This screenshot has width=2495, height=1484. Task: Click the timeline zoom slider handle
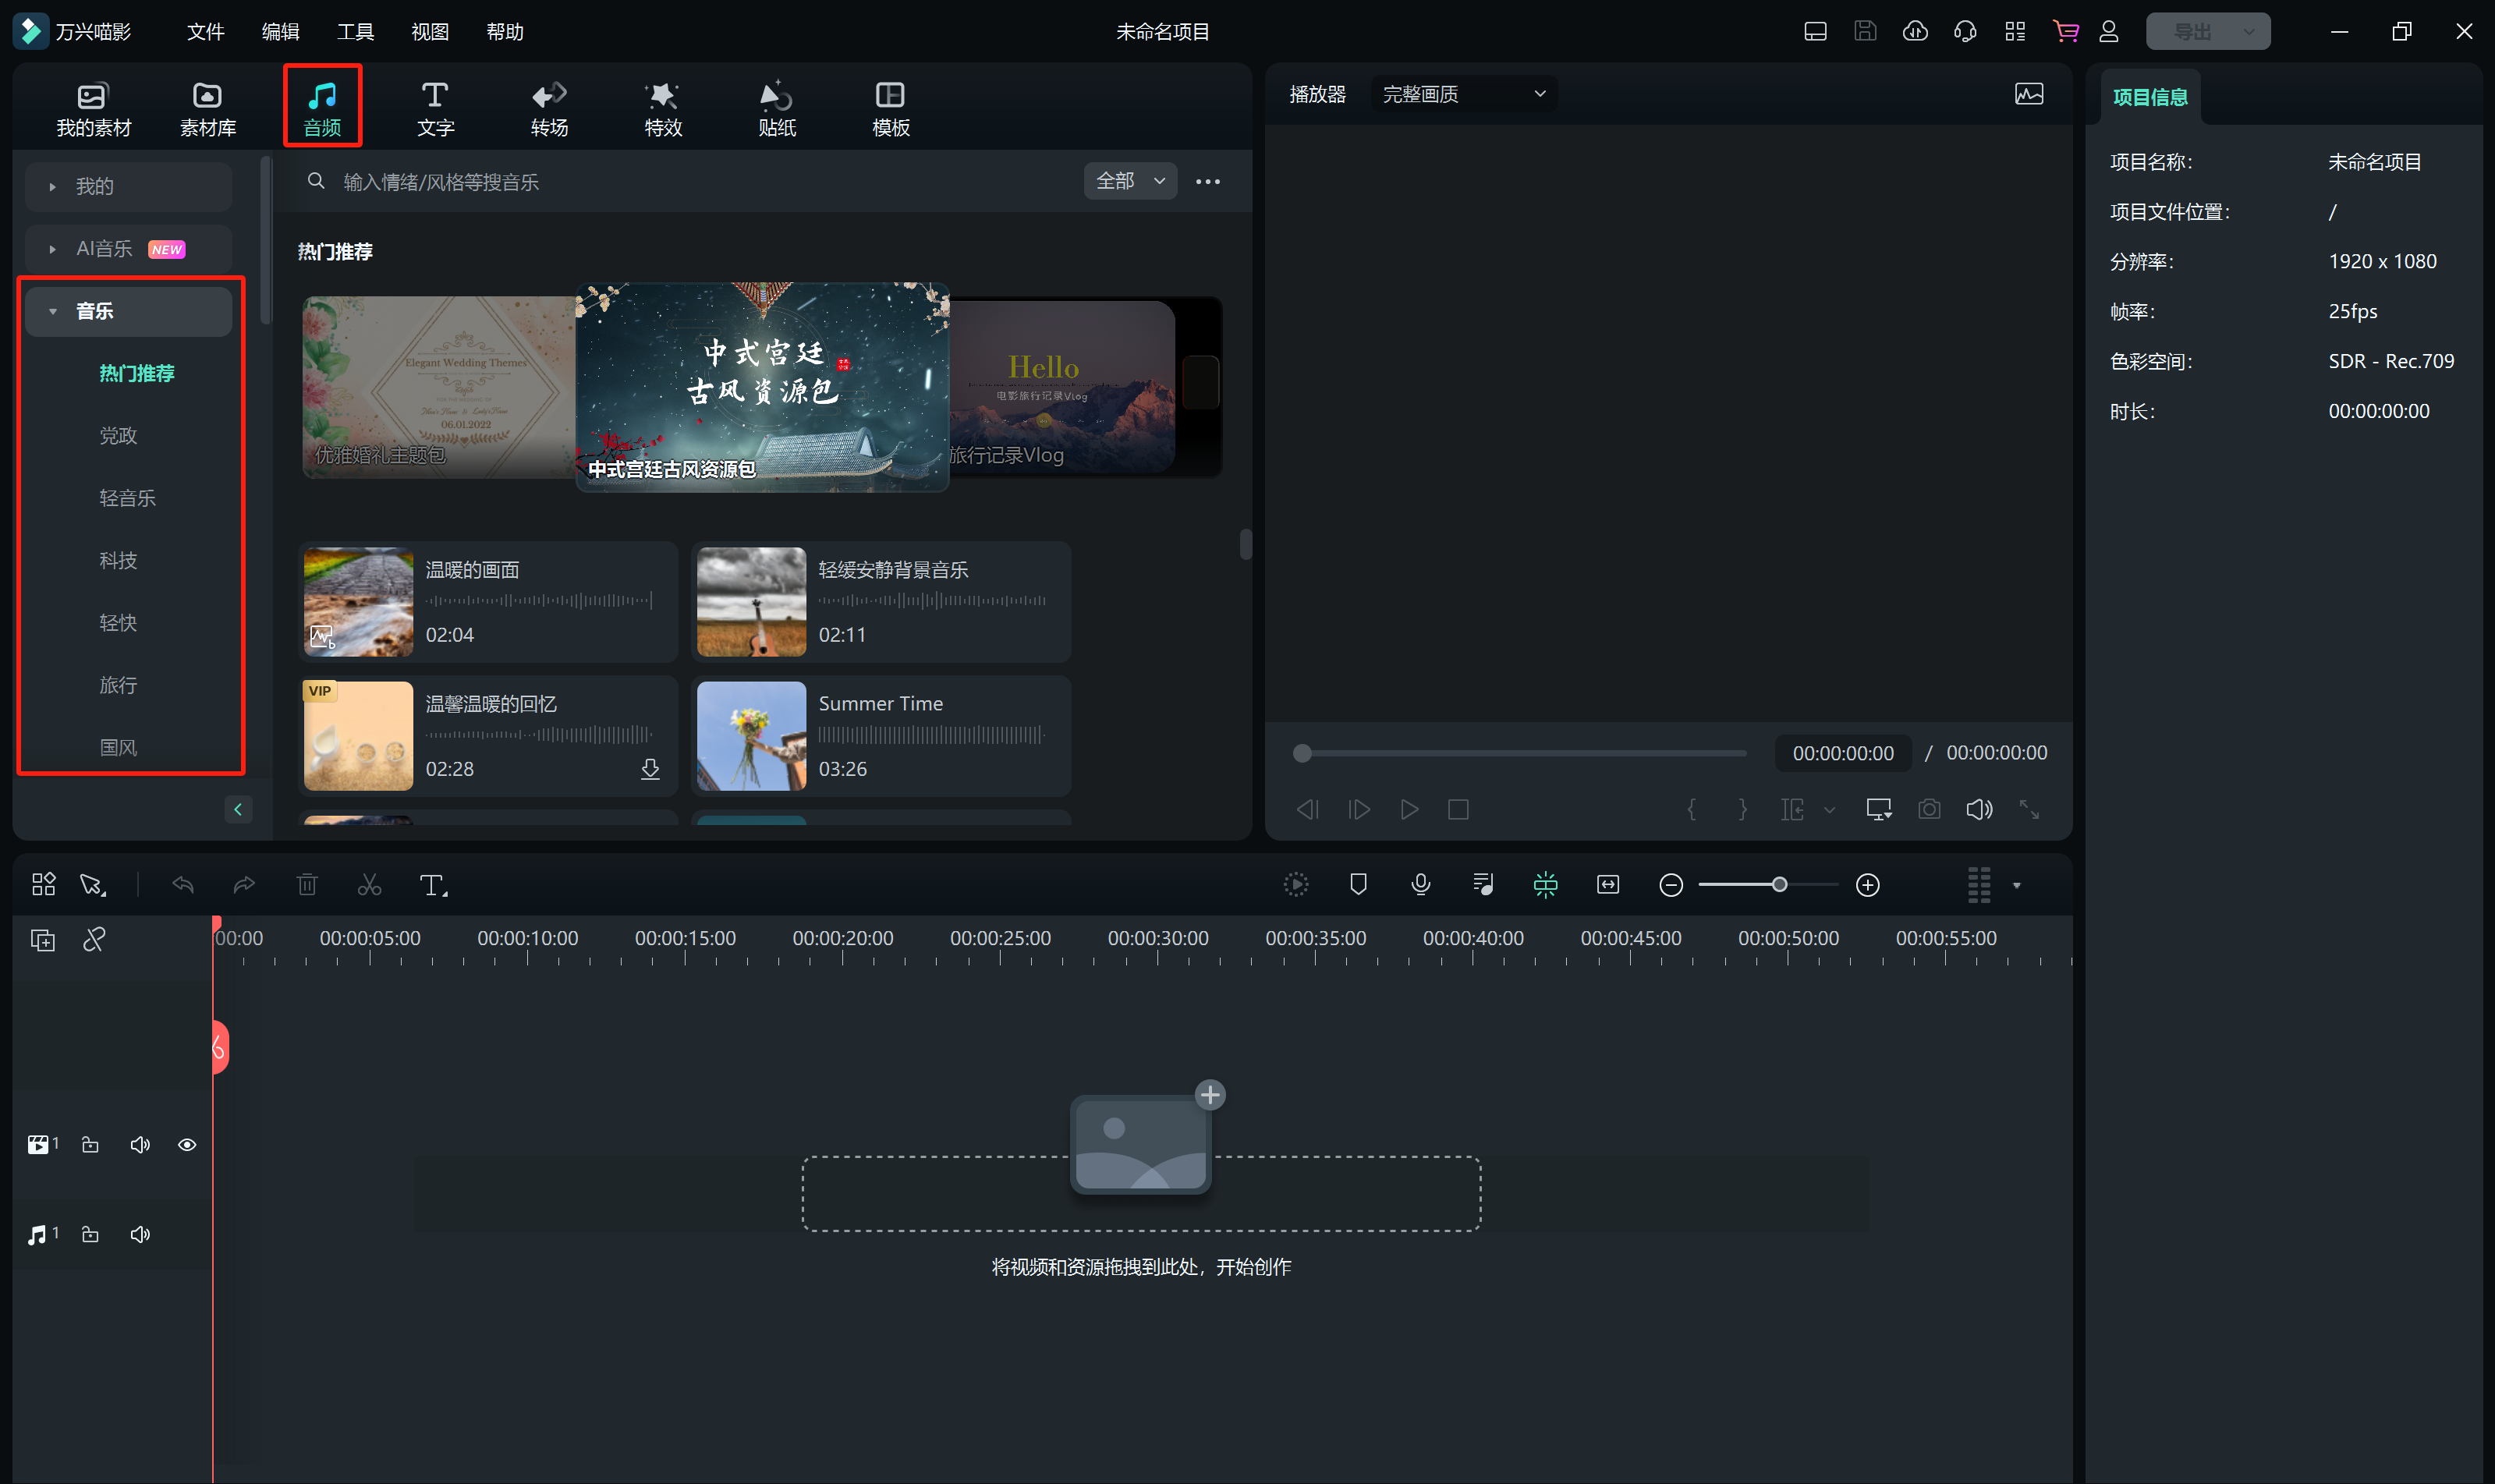(x=1779, y=885)
